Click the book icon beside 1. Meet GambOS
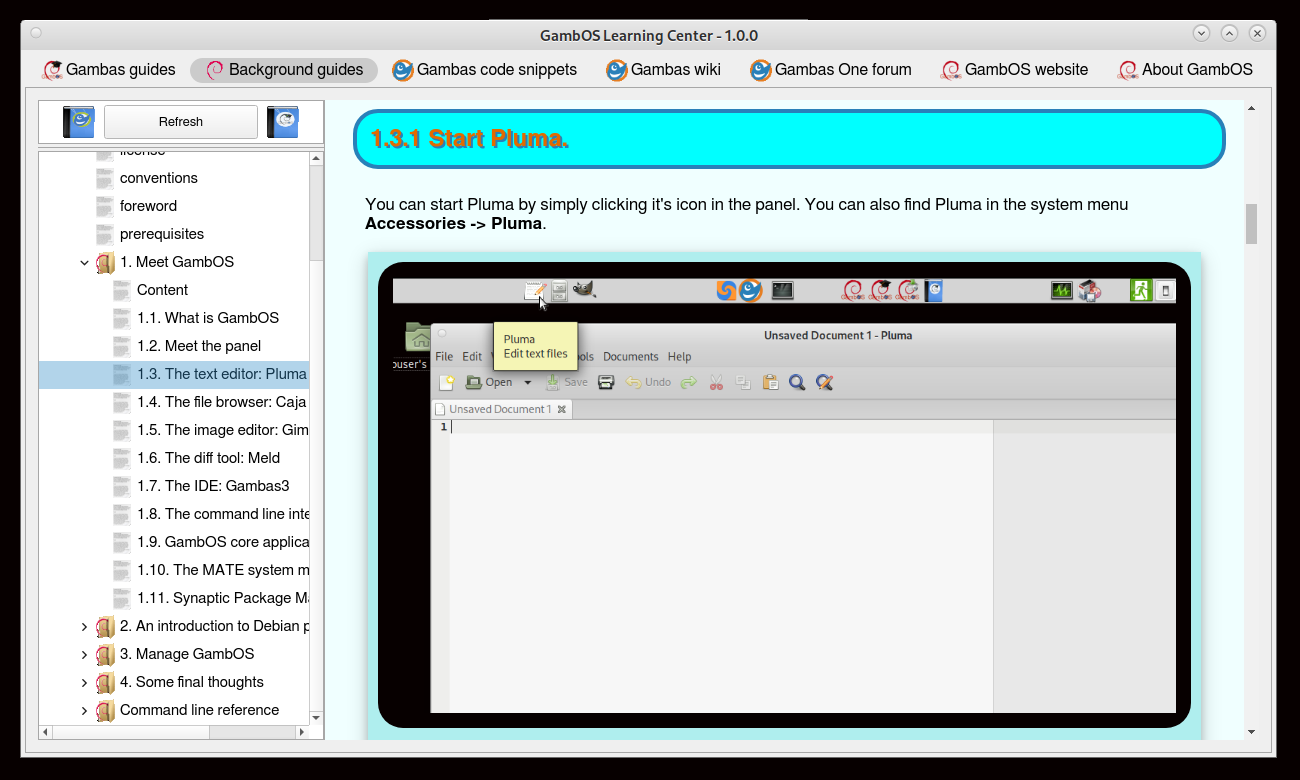 point(105,263)
